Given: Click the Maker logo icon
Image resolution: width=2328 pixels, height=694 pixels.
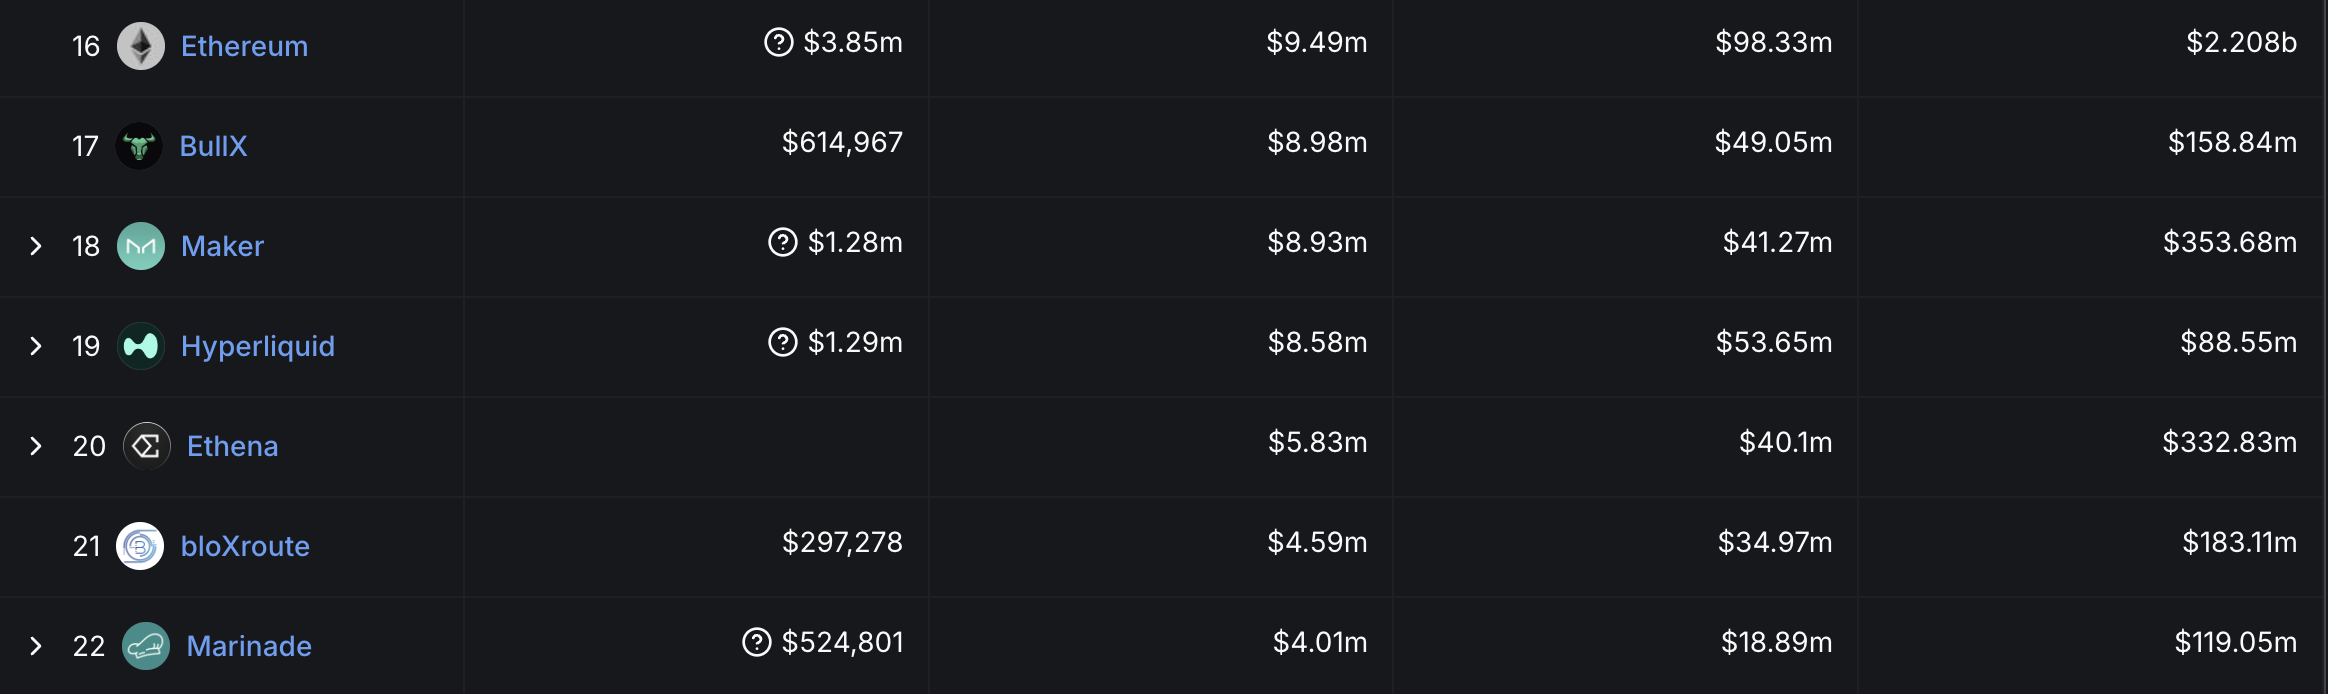Looking at the screenshot, I should tap(141, 246).
